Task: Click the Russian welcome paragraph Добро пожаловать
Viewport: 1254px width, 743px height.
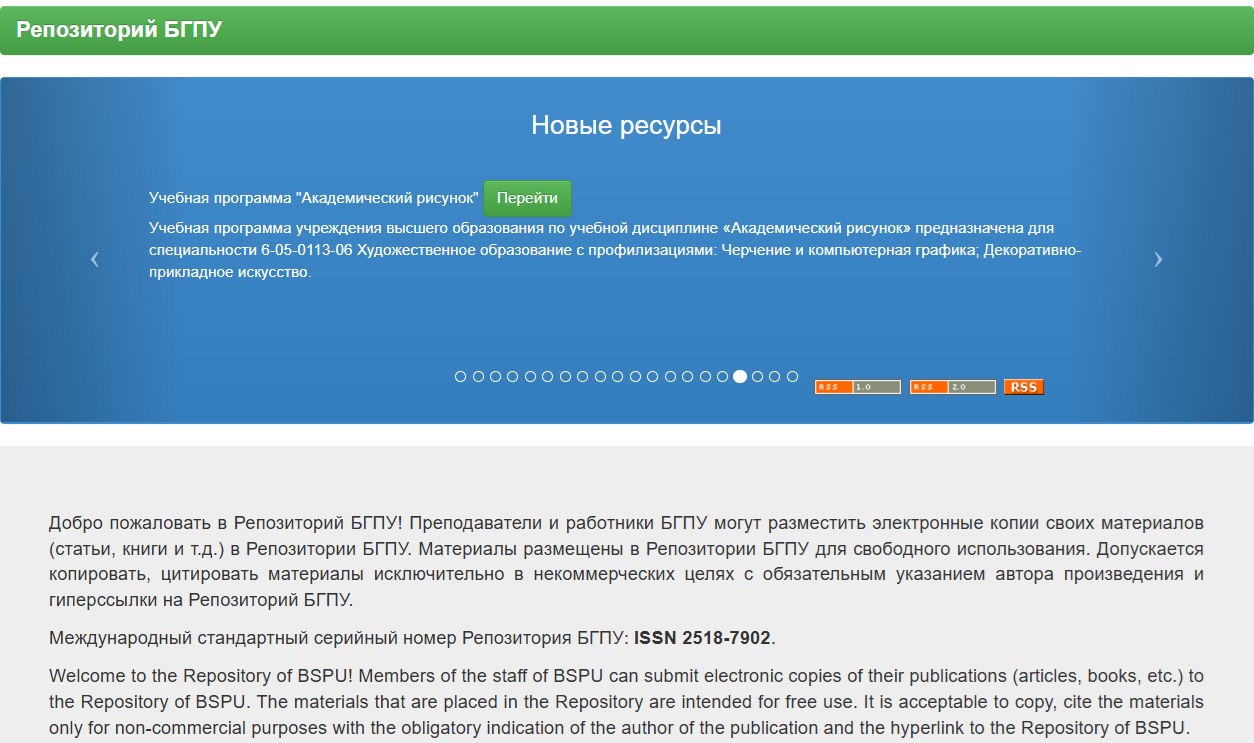Action: (626, 562)
